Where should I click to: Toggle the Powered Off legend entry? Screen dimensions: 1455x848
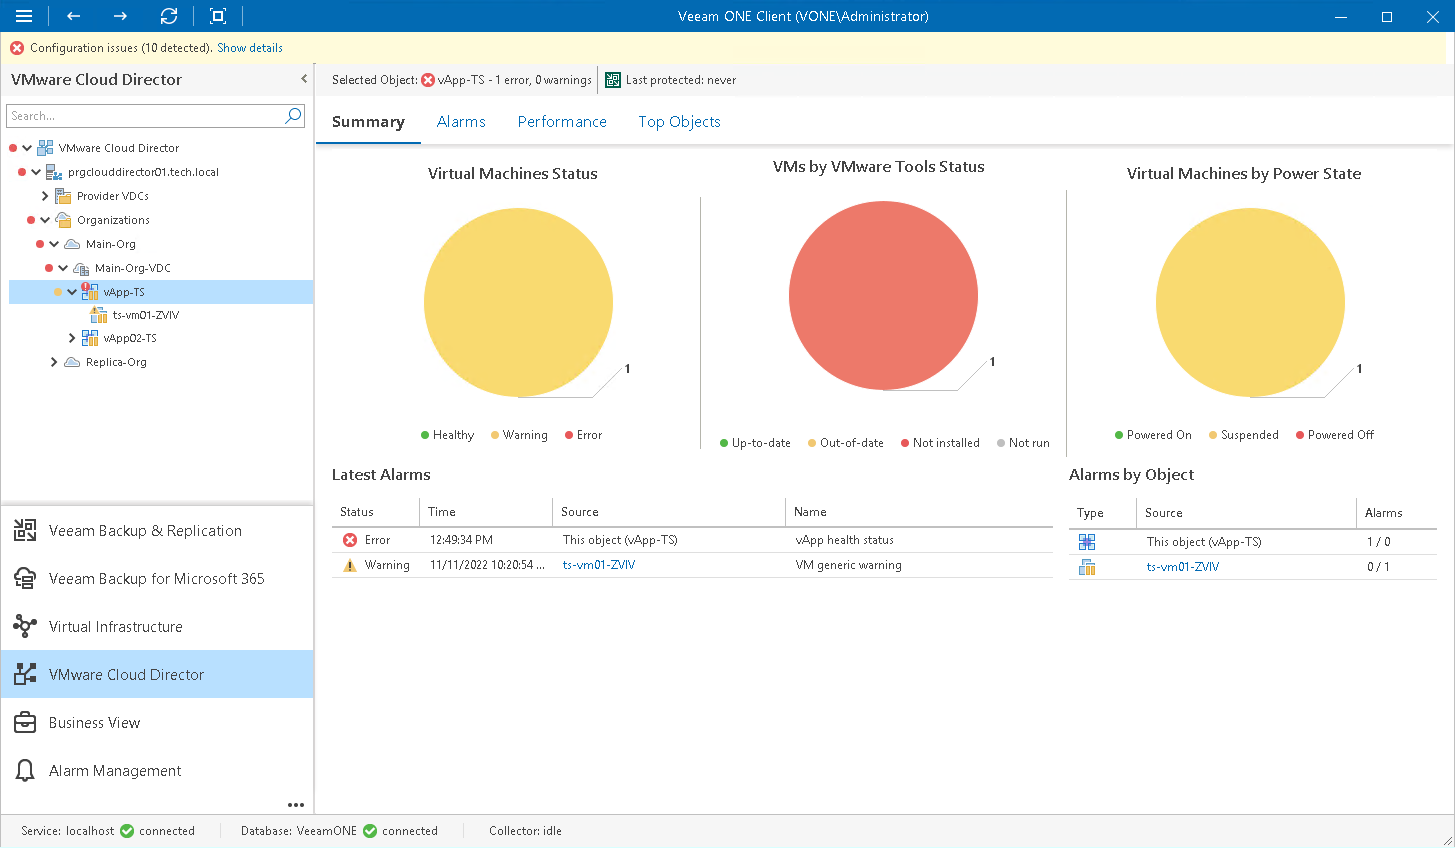click(x=1335, y=435)
